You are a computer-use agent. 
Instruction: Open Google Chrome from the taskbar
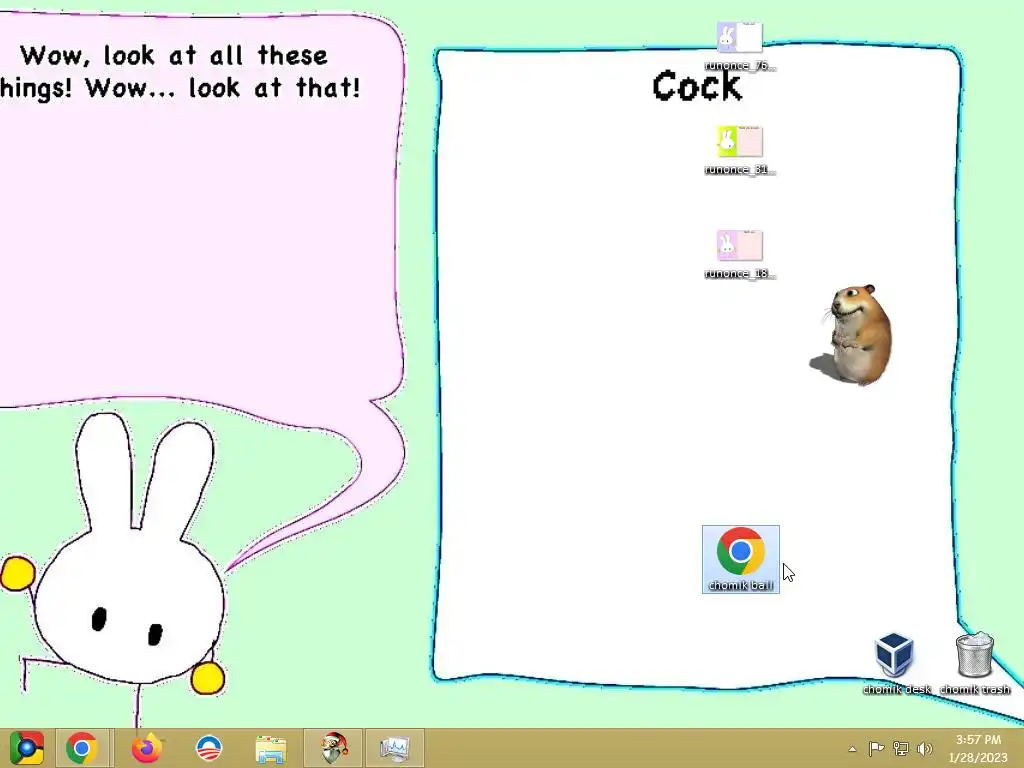coord(82,748)
